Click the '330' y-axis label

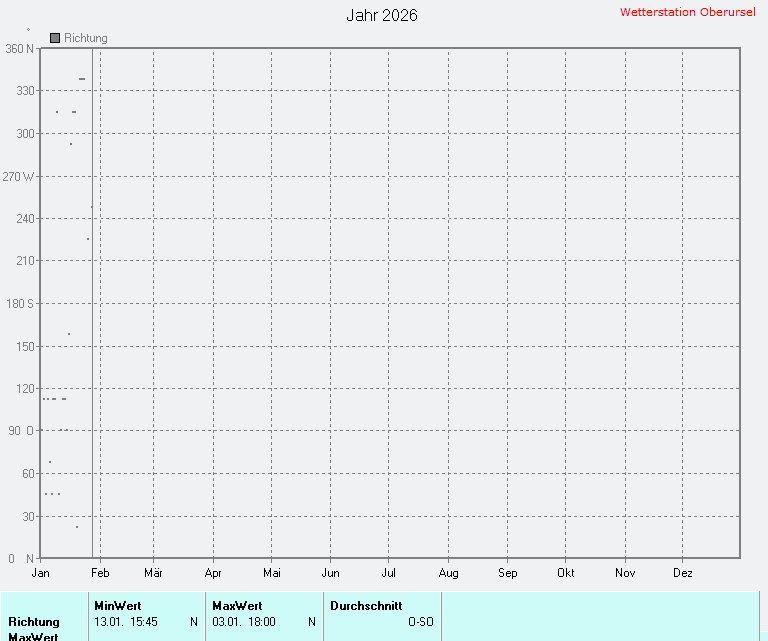pyautogui.click(x=25, y=91)
